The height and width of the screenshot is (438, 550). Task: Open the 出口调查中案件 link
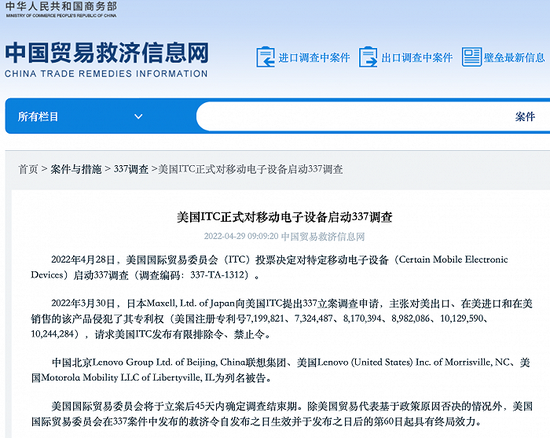click(417, 58)
